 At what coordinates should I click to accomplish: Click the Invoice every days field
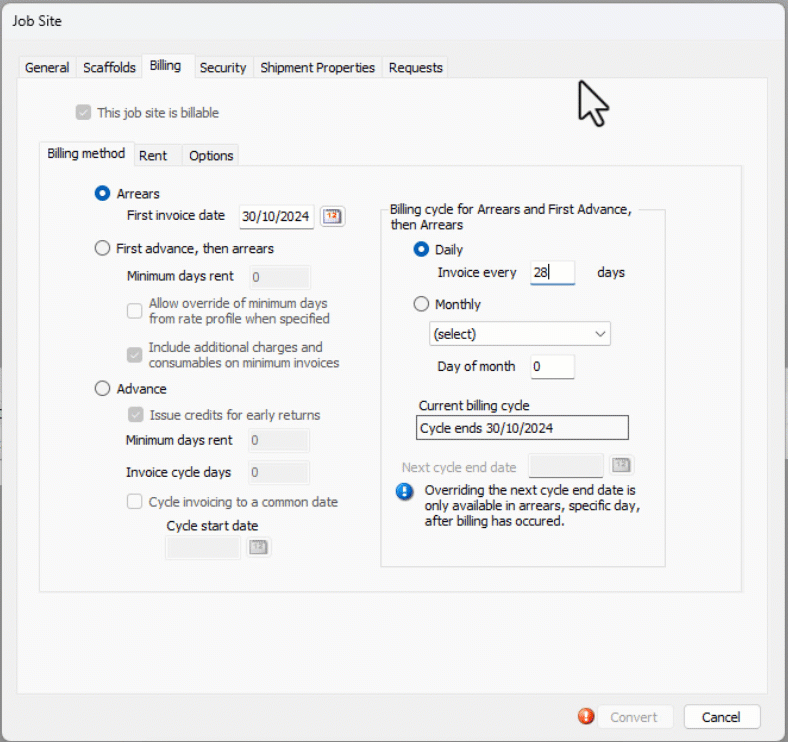pos(552,272)
